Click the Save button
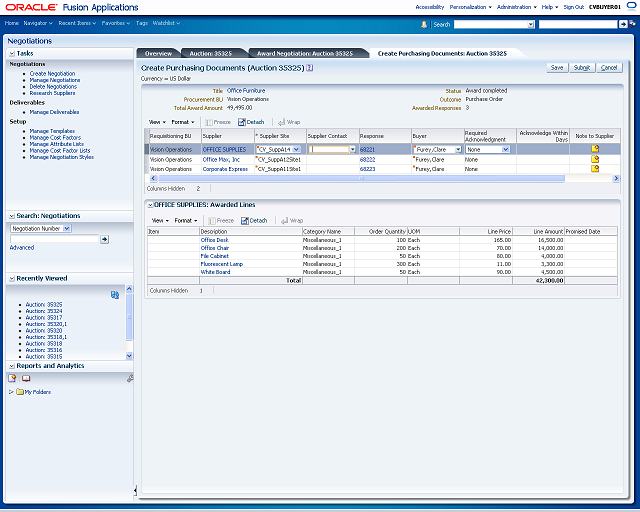 (557, 68)
